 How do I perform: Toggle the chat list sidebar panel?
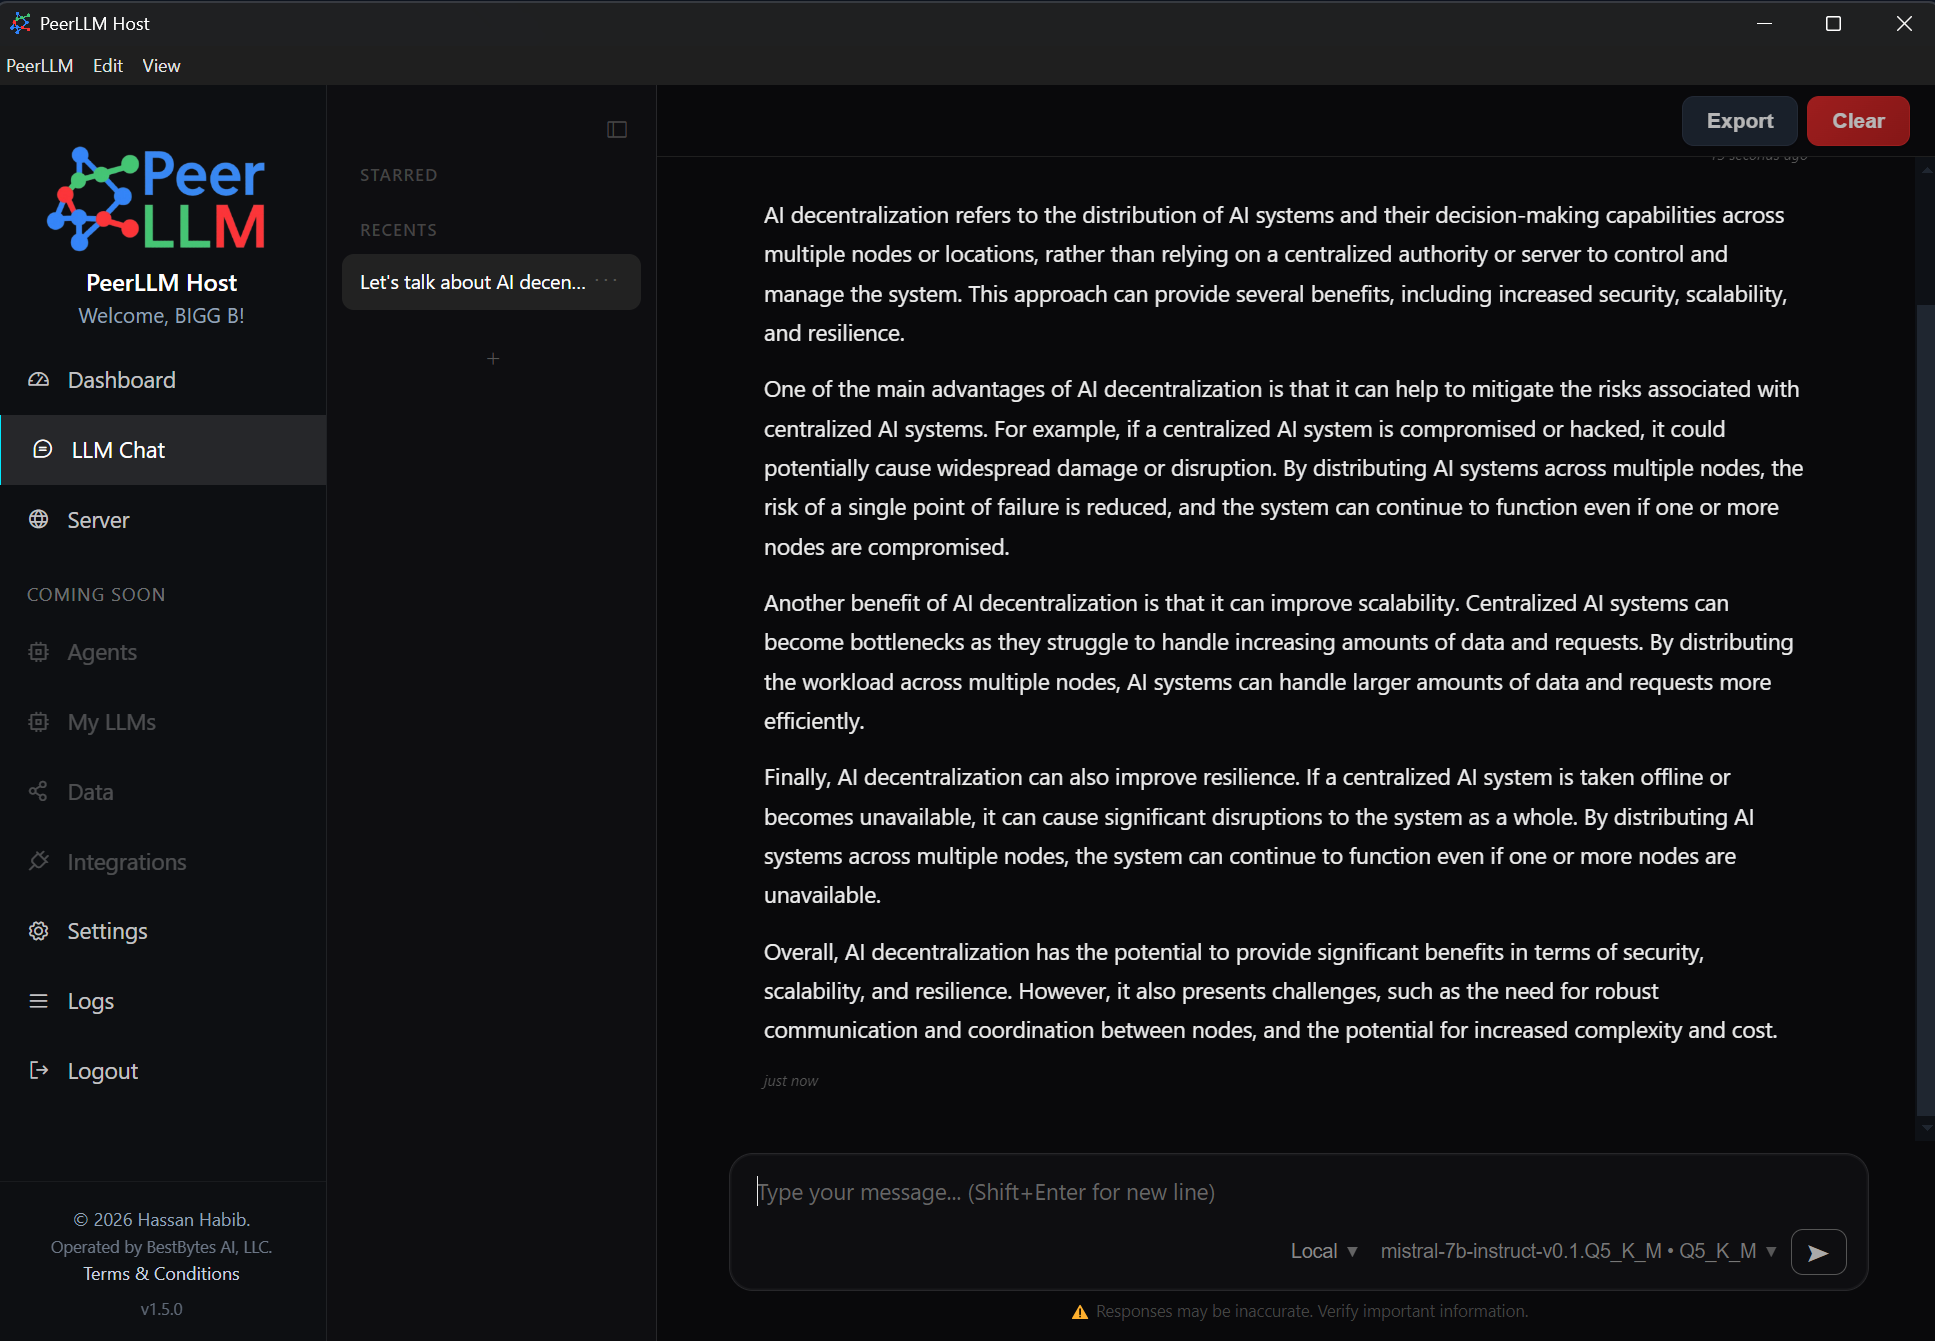click(617, 130)
